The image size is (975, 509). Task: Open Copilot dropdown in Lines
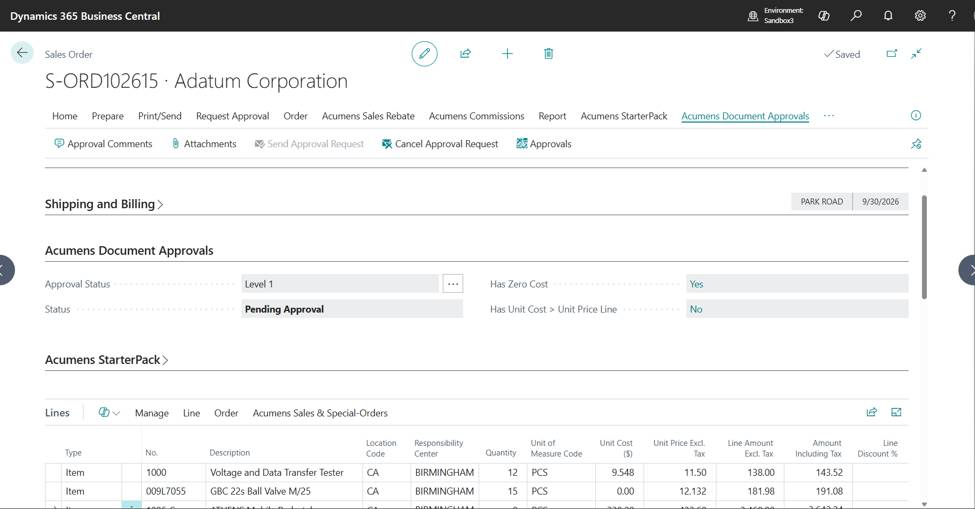[109, 413]
